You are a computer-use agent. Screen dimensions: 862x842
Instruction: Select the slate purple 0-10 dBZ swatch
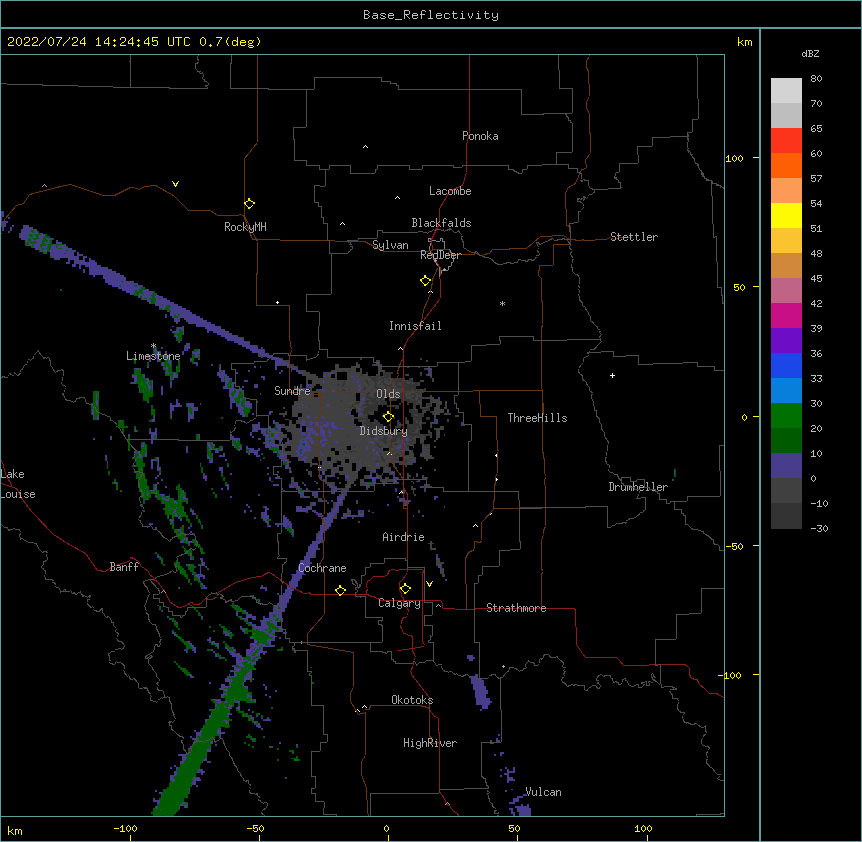(786, 466)
